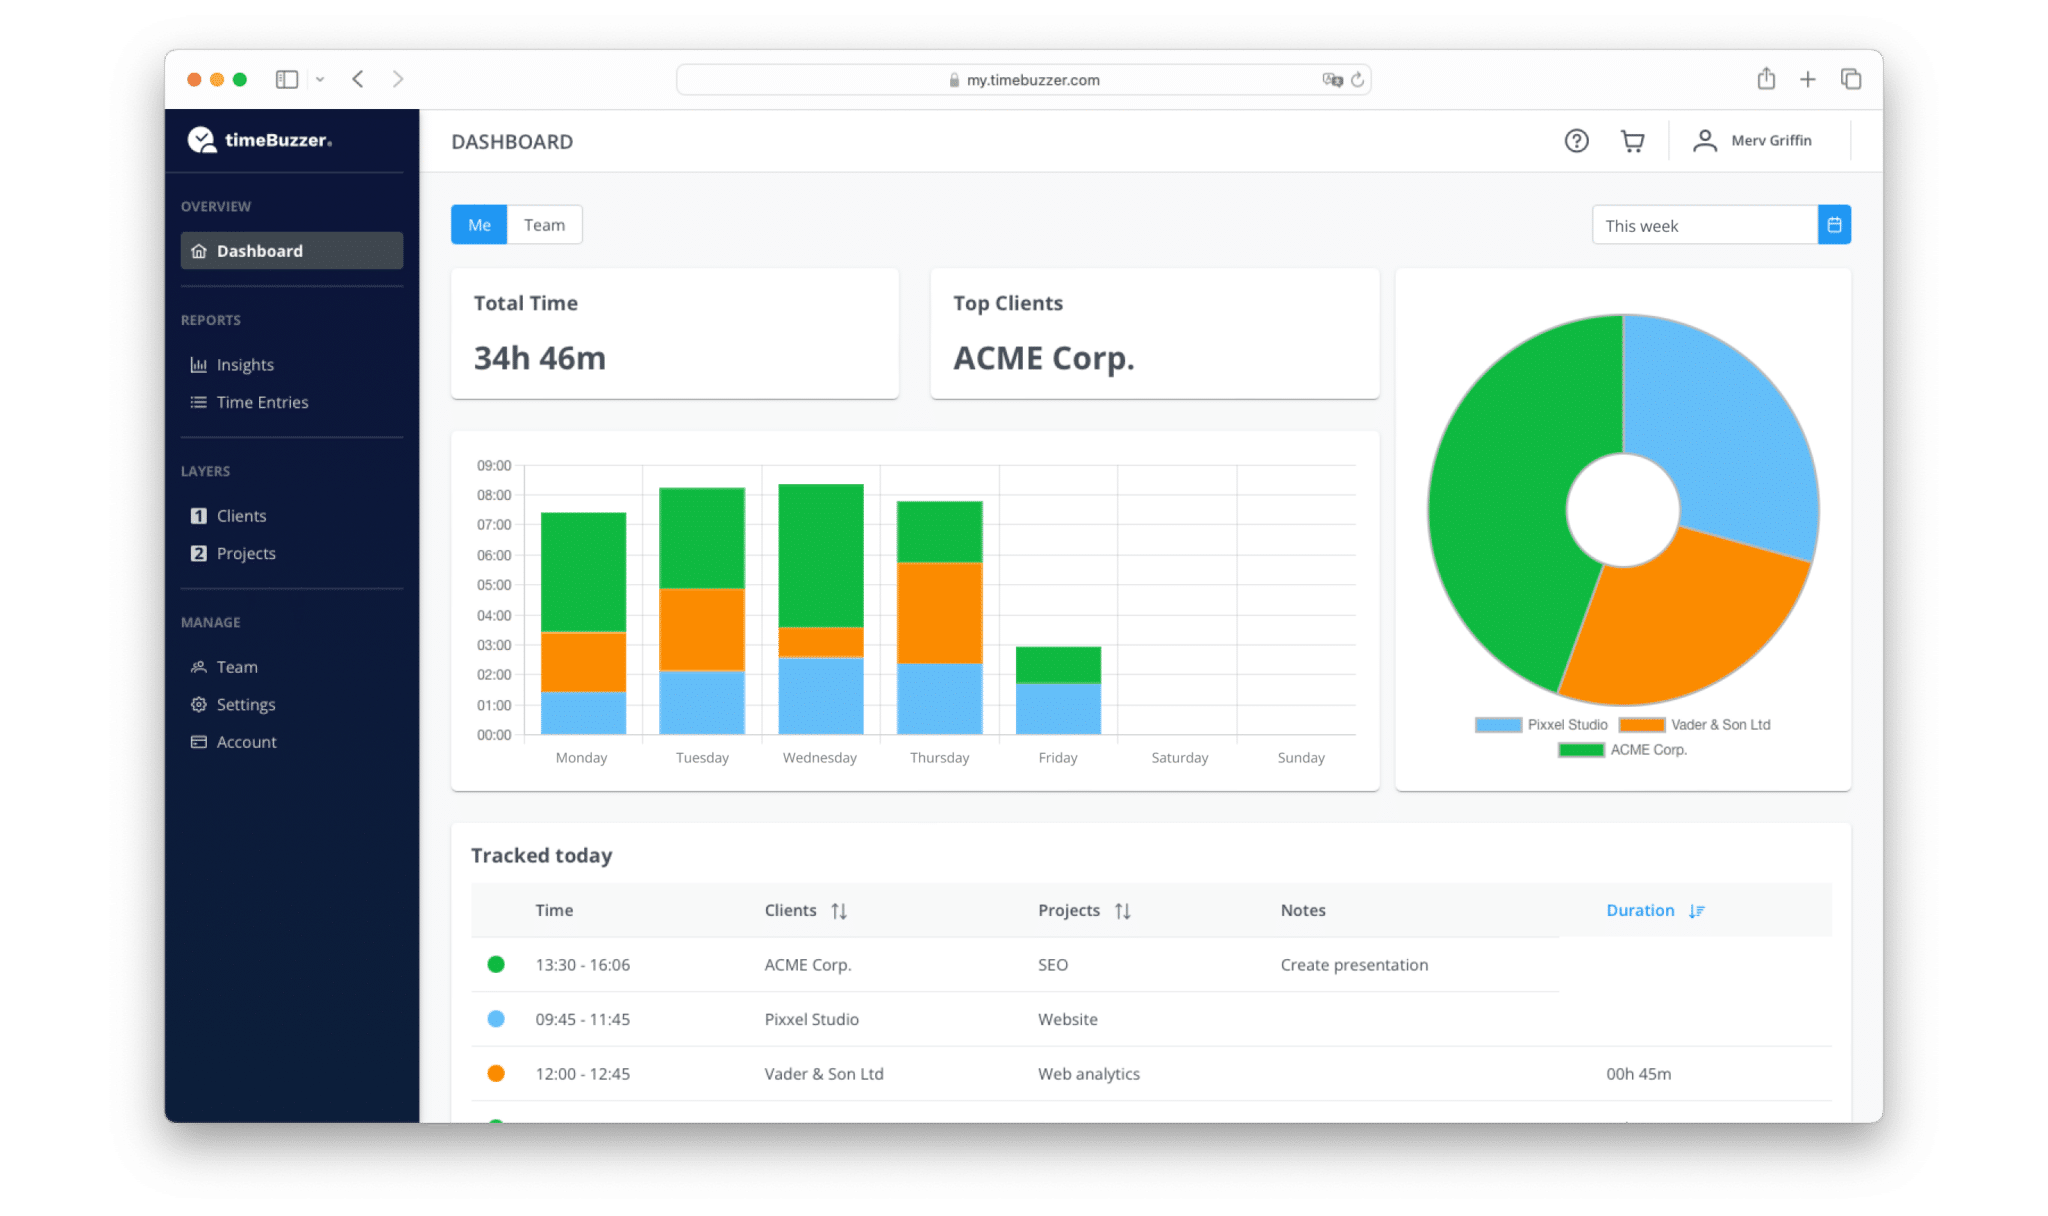Open the Projects layer panel
The image size is (2048, 1216).
247,553
